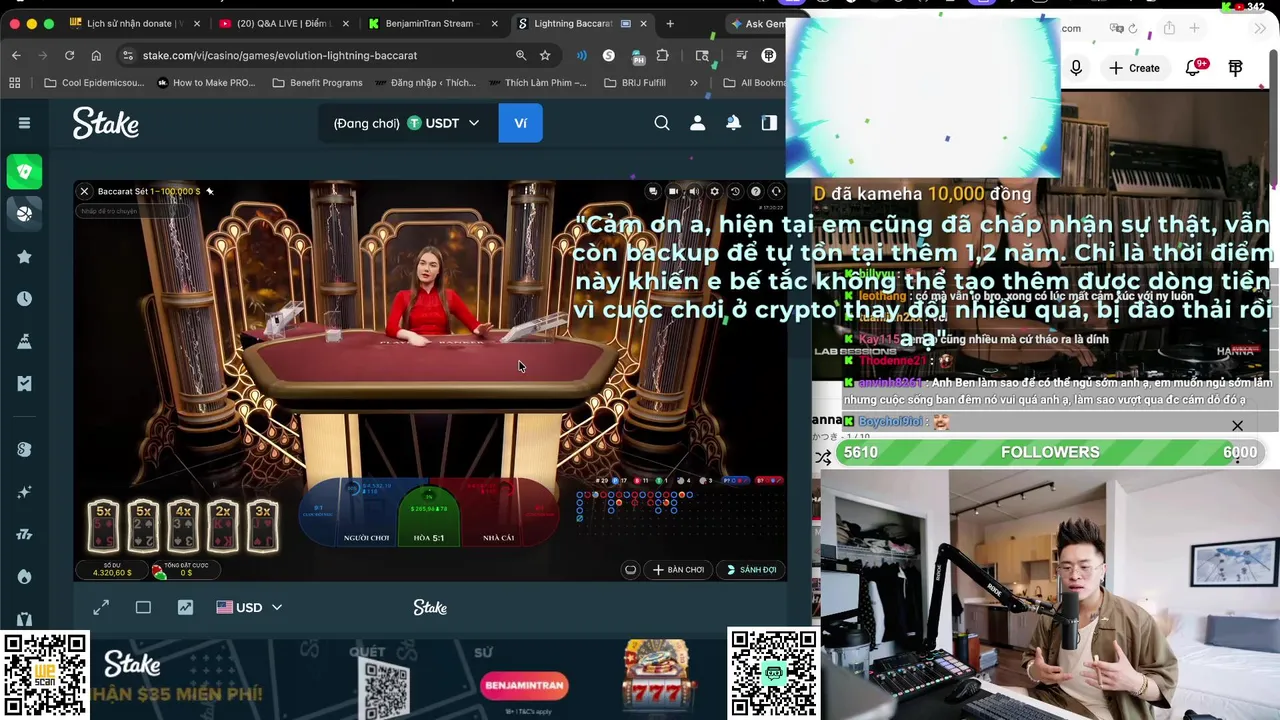
Task: Click the FOLLOWERS progress bar
Action: click(x=1050, y=452)
